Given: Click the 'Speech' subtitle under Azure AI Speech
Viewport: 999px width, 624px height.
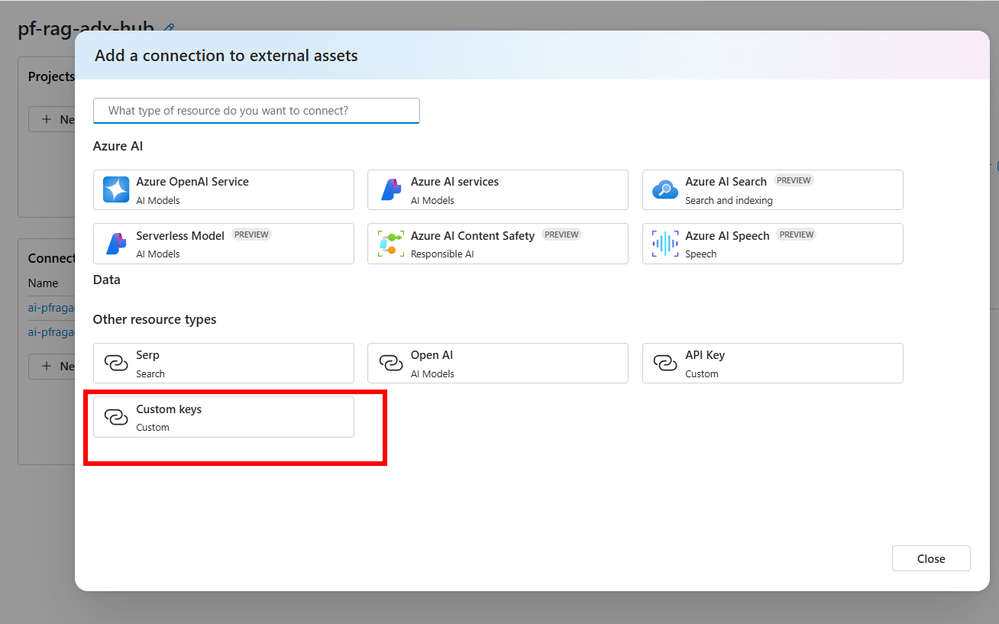Looking at the screenshot, I should tap(701, 254).
